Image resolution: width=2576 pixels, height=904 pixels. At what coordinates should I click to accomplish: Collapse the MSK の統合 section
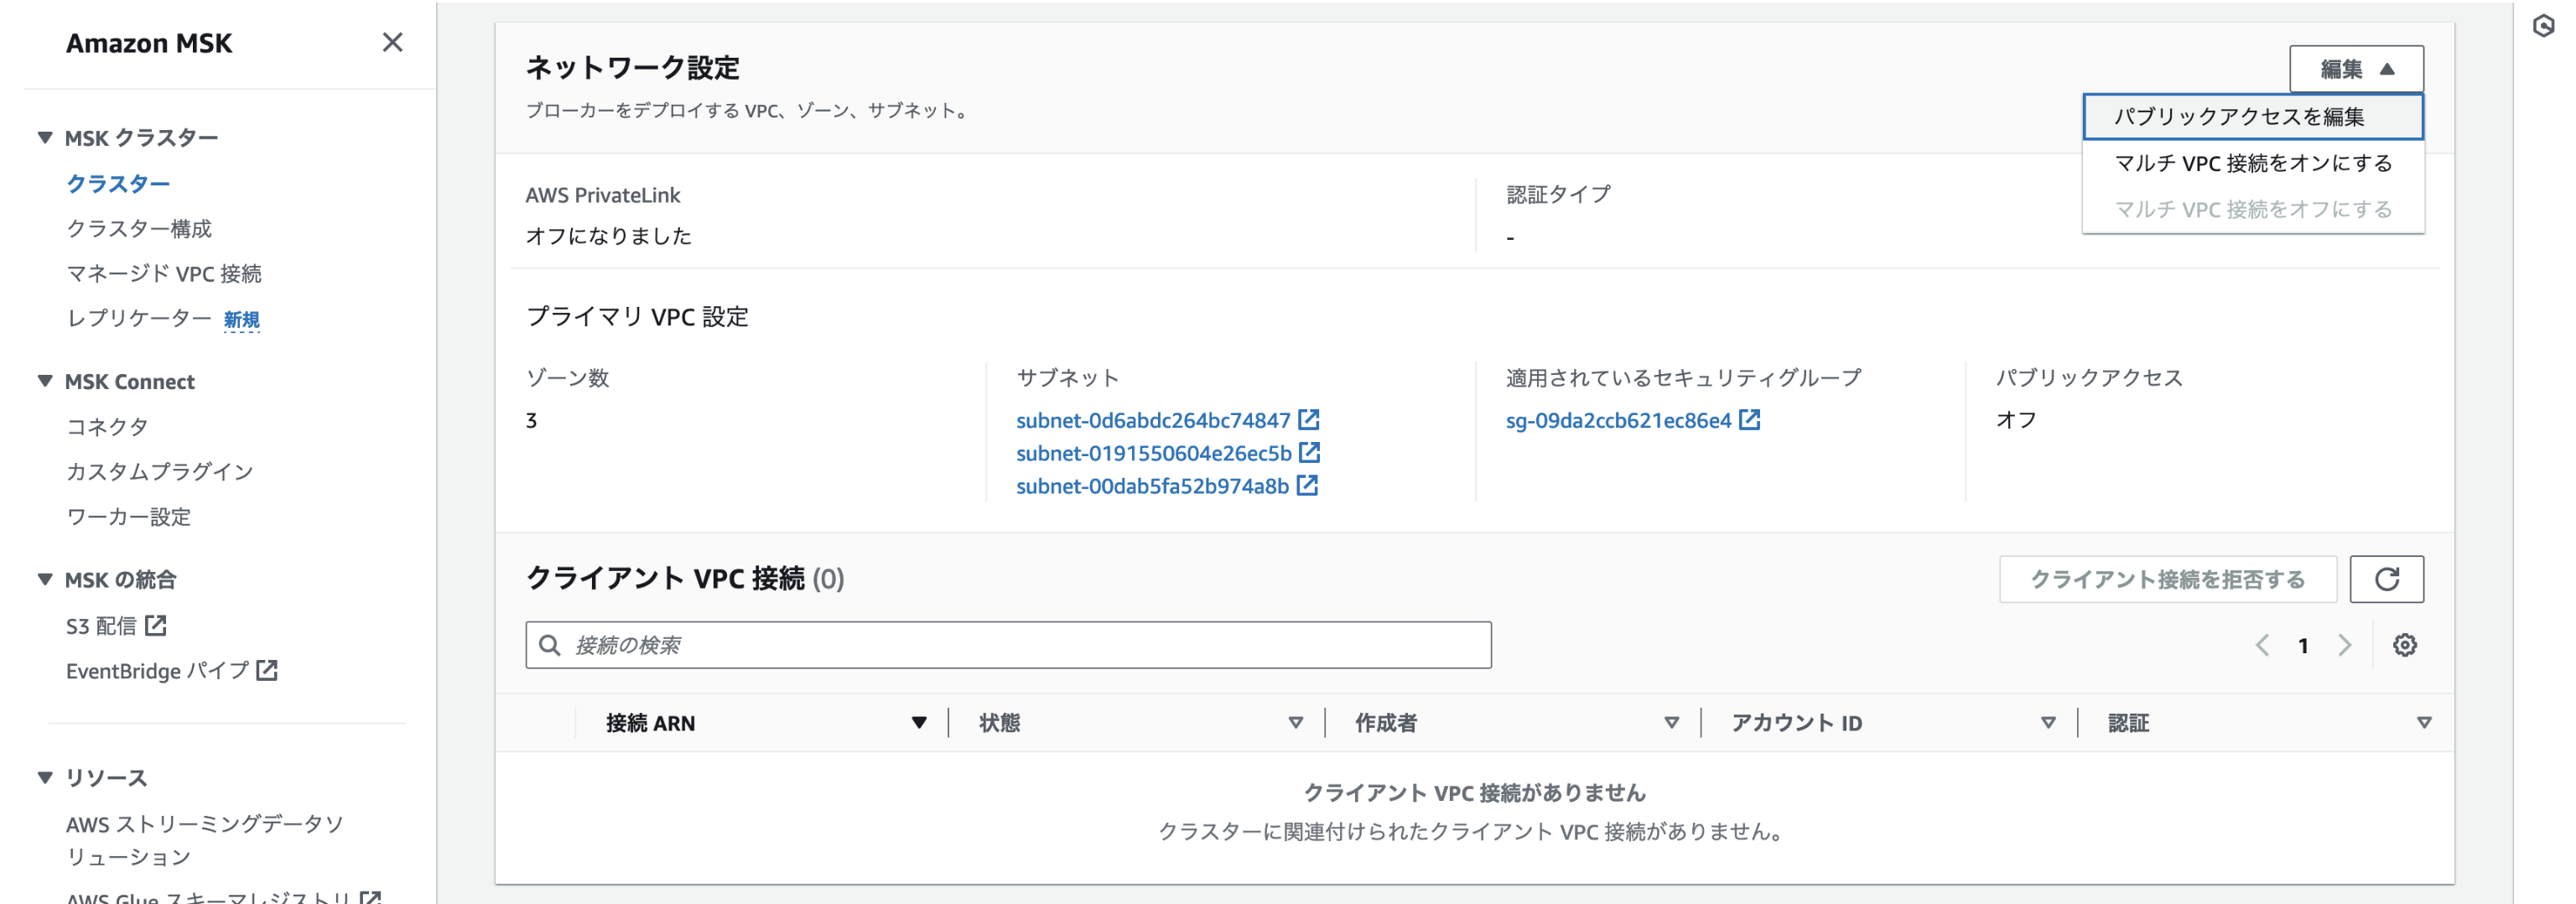[45, 579]
